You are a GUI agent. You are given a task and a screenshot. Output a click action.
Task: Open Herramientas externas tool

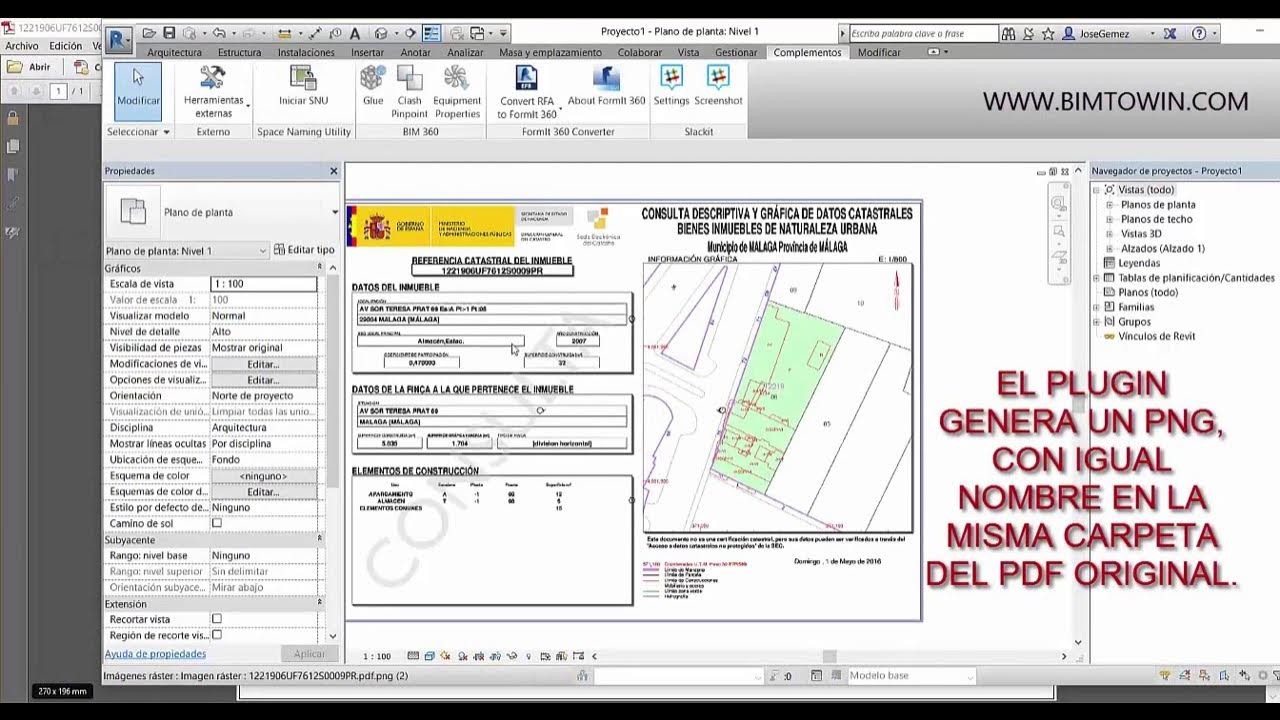click(213, 91)
